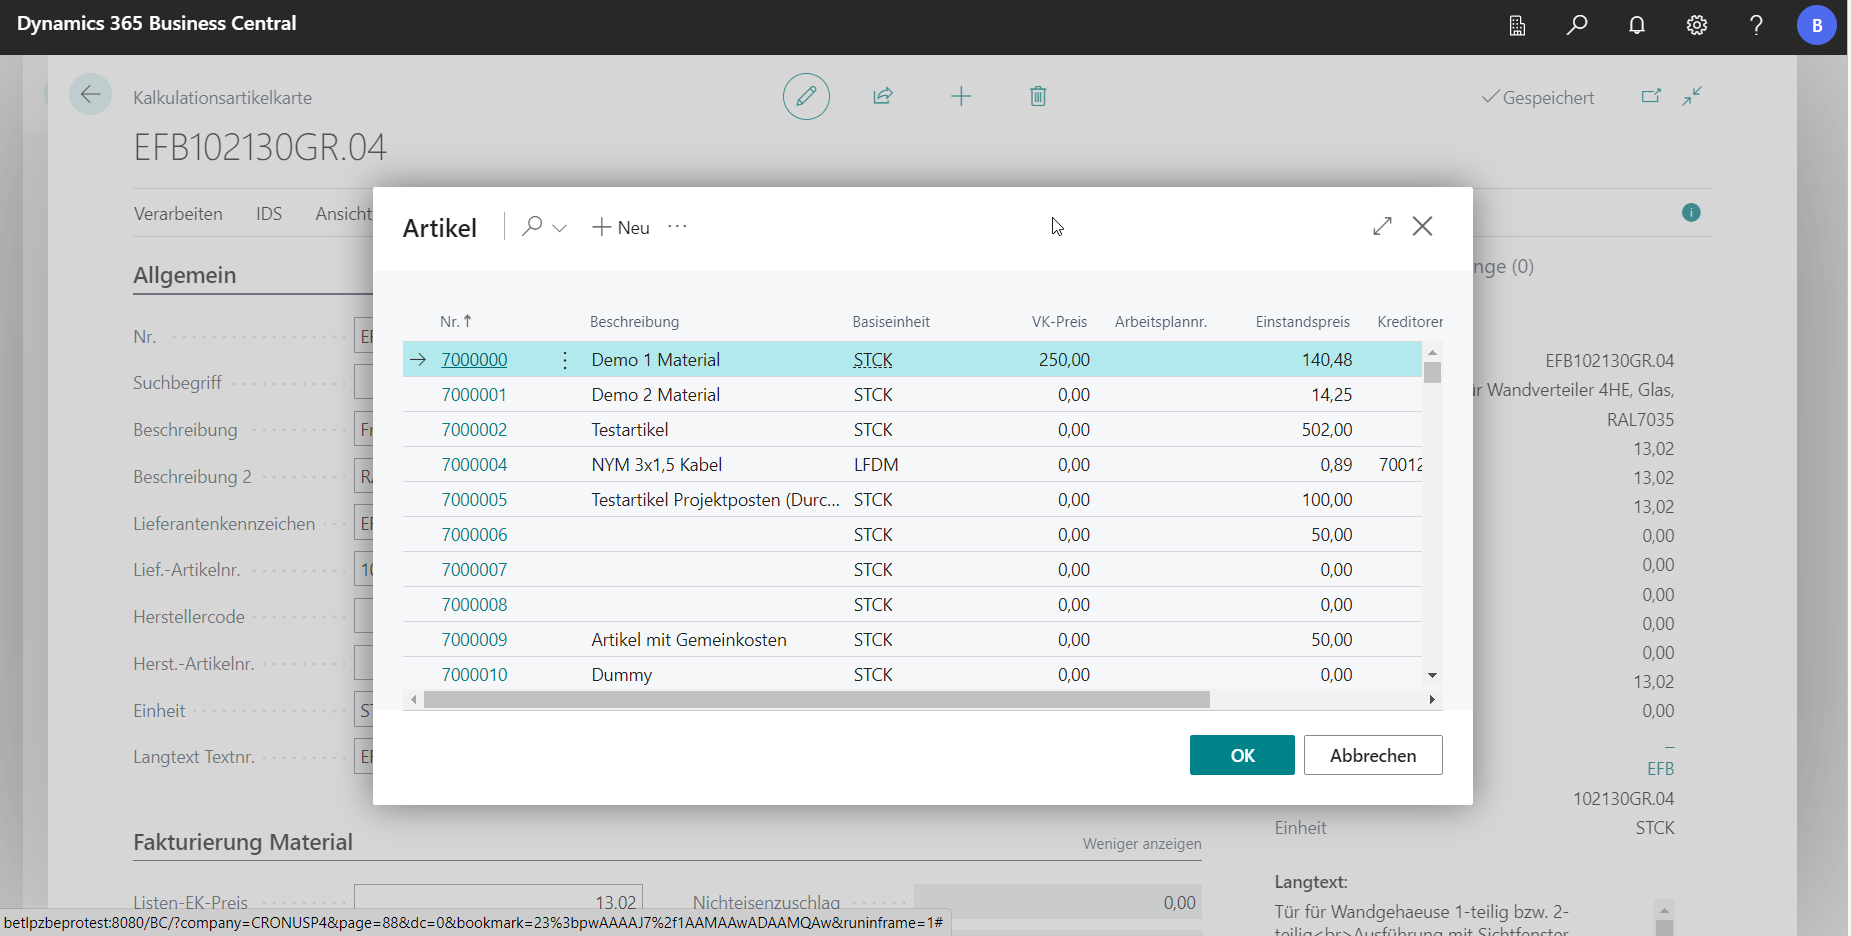Click the delete trash can icon

pos(1038,96)
